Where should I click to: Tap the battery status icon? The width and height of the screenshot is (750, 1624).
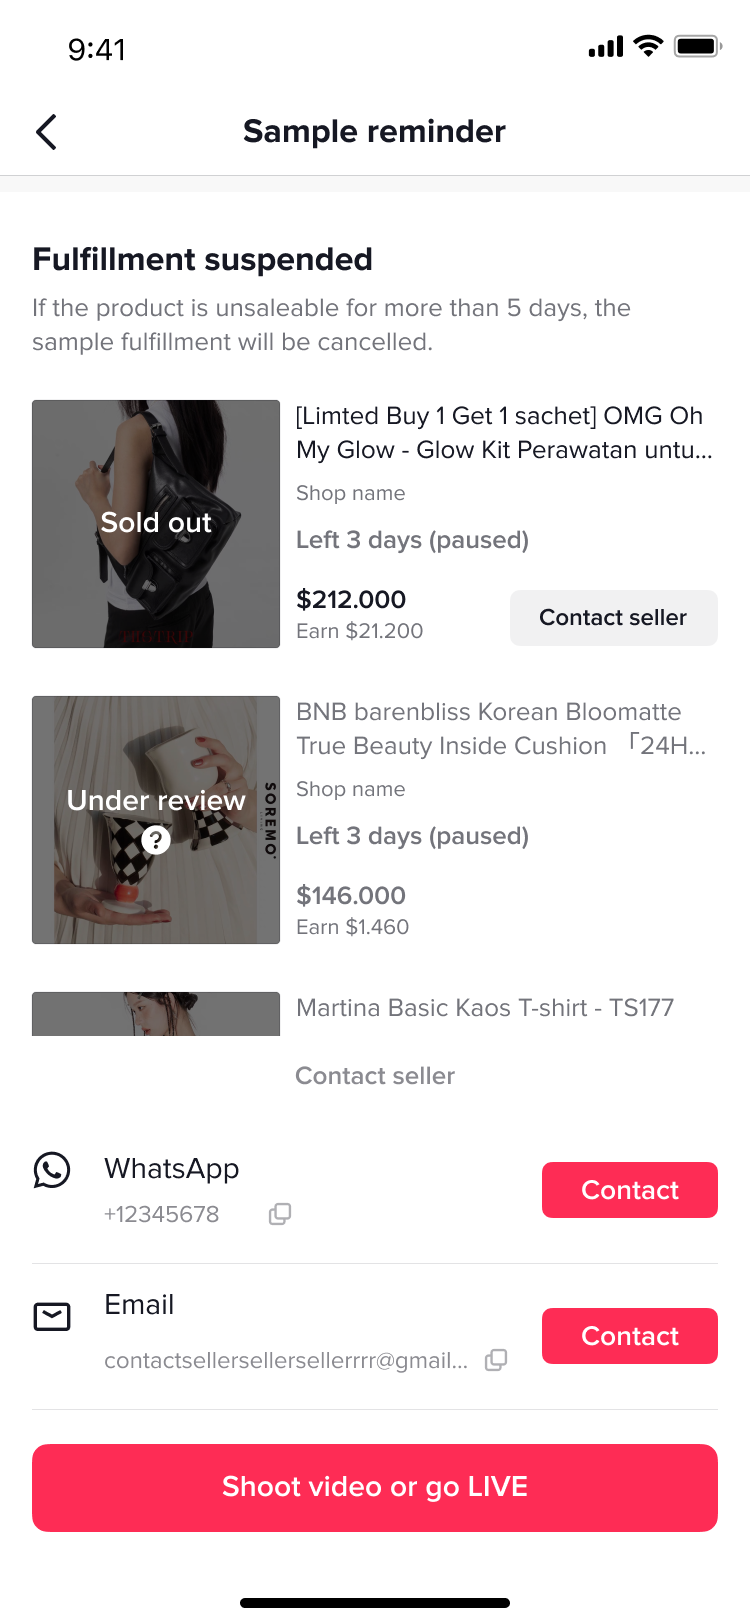pos(697,46)
